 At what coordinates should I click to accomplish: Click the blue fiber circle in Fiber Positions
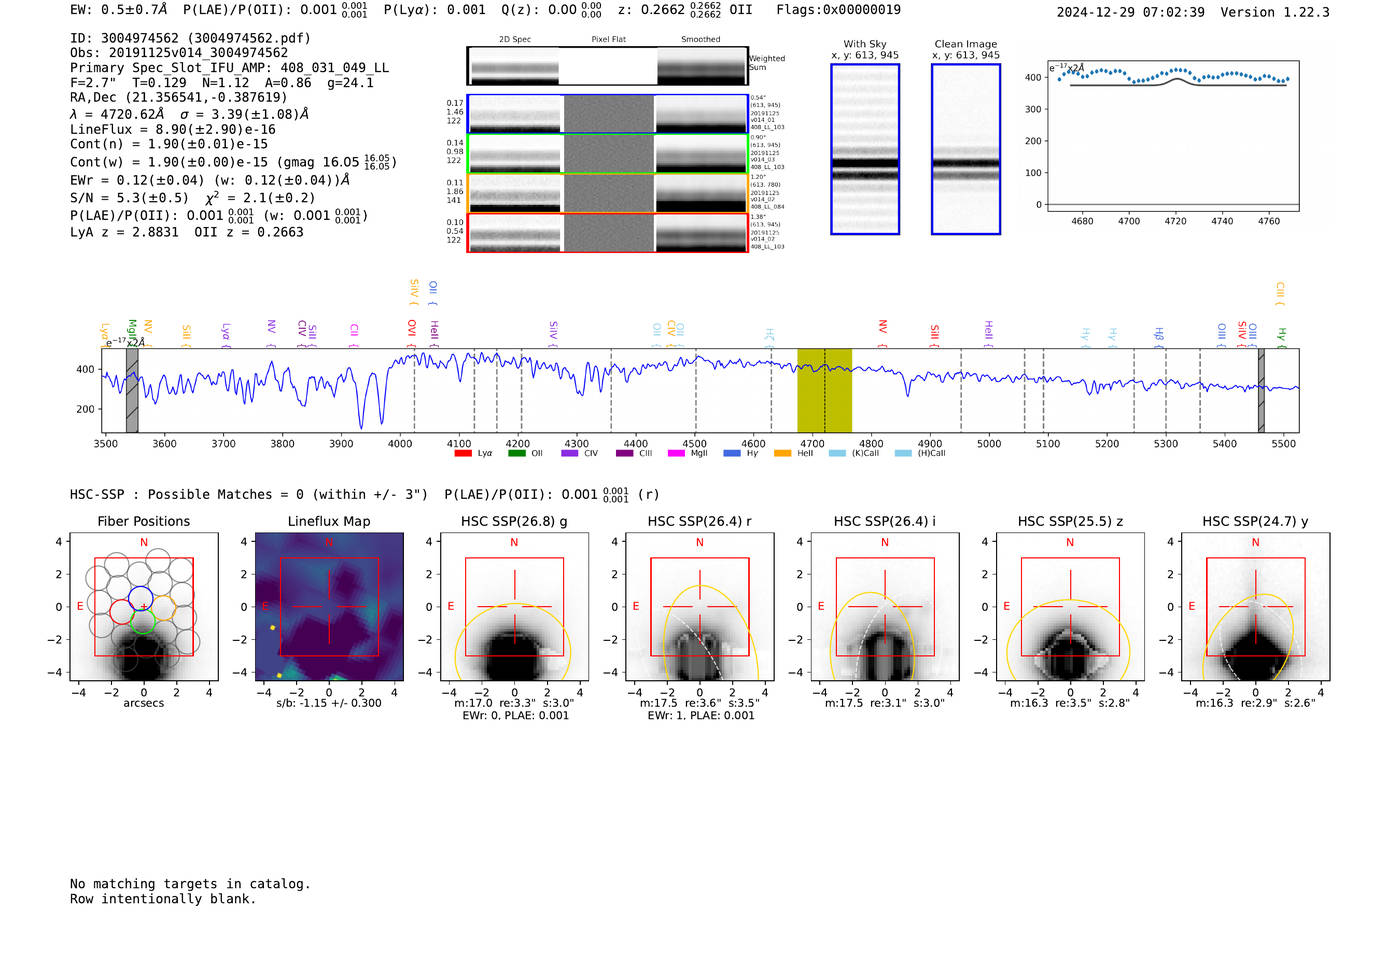pyautogui.click(x=140, y=597)
